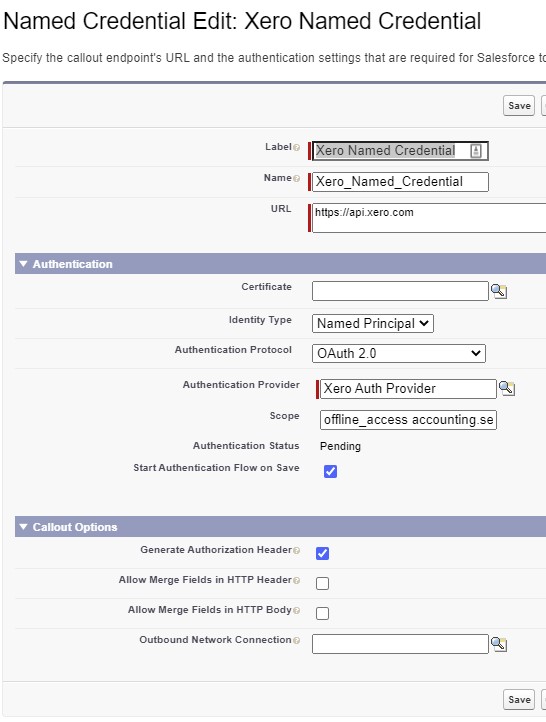Open the Identity Type dropdown

372,323
